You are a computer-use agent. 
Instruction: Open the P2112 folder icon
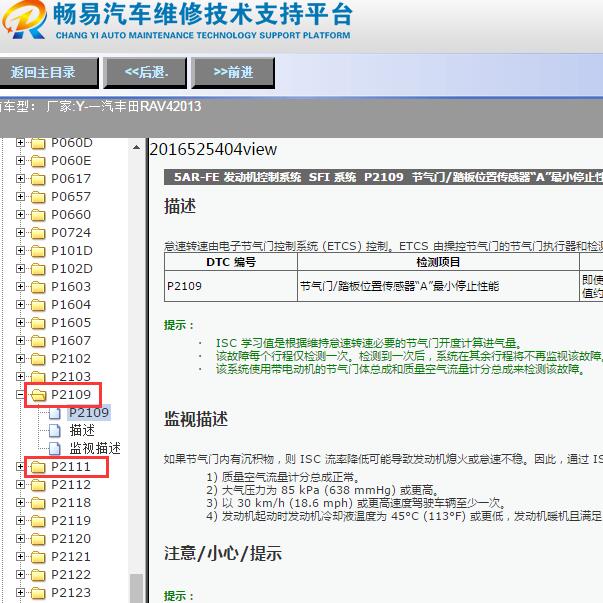(x=38, y=485)
